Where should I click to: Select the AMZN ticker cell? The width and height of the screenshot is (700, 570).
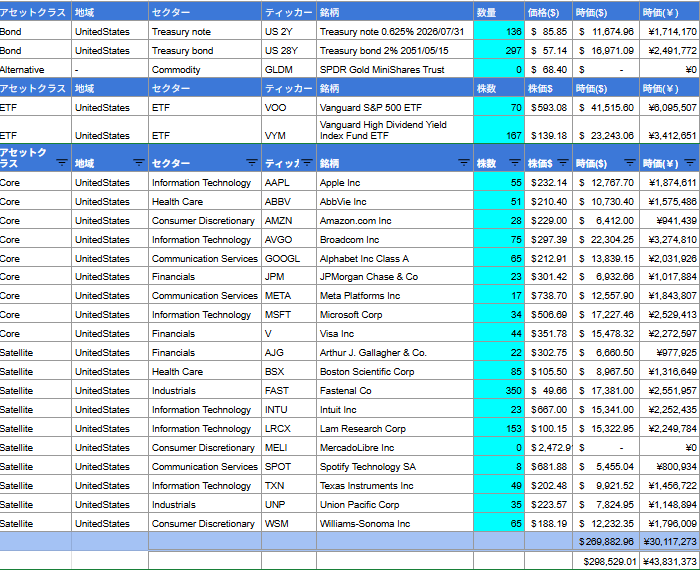(289, 221)
